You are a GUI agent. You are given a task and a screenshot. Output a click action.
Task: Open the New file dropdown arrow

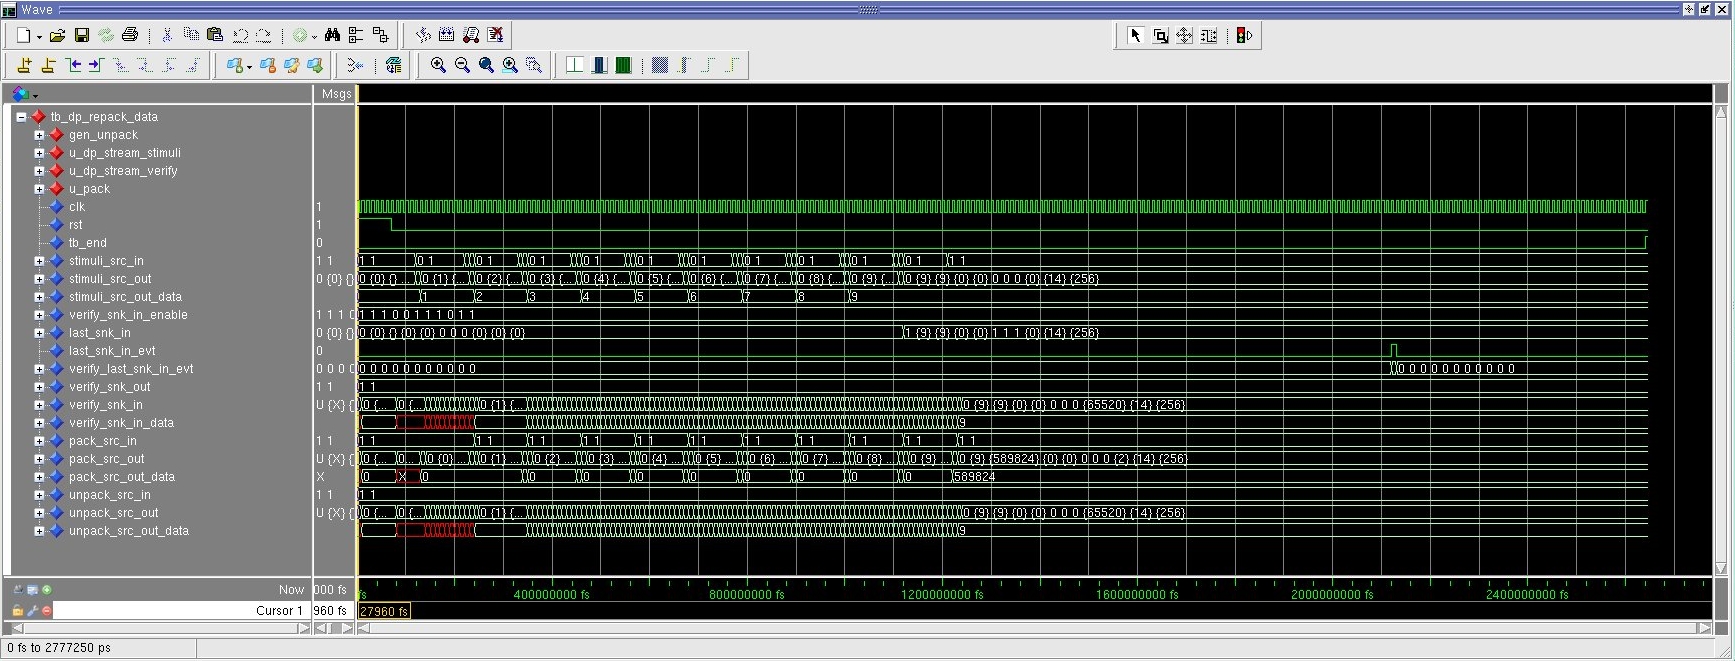pyautogui.click(x=39, y=37)
